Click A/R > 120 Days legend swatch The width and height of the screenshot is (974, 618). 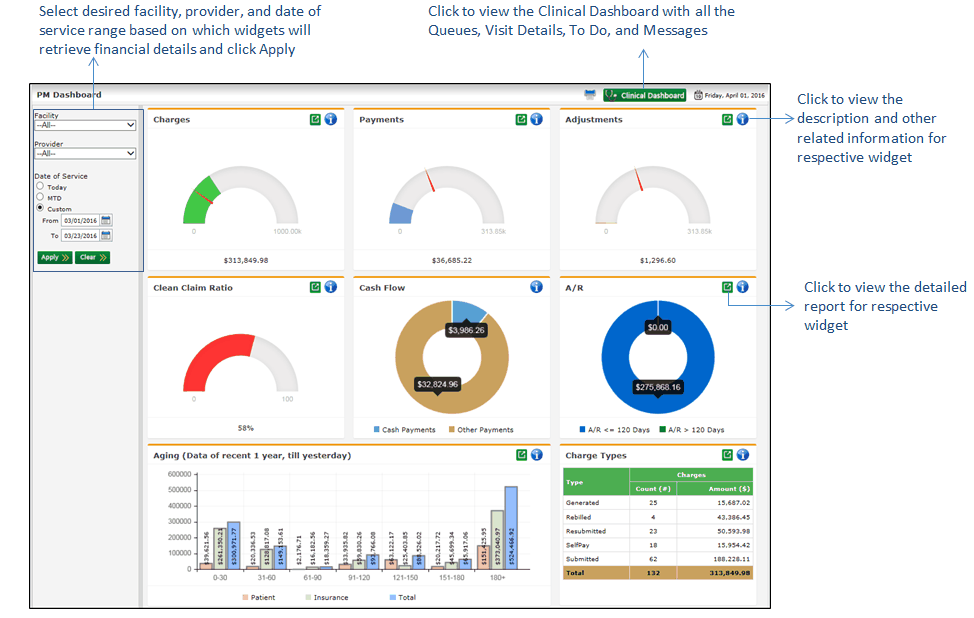[663, 429]
